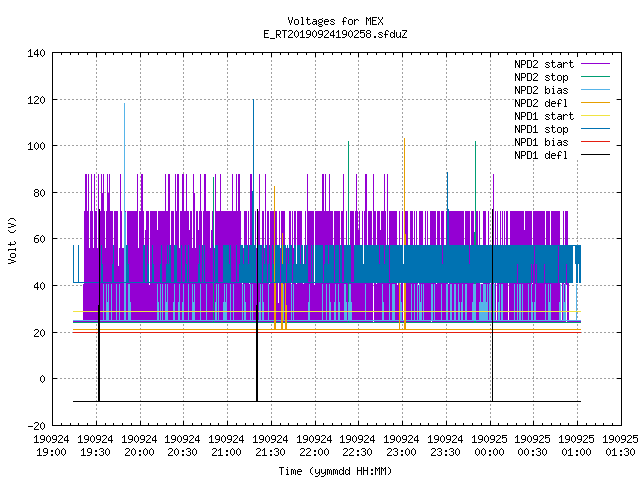
Task: Click the 140 y-axis tick label
Action: 36,53
